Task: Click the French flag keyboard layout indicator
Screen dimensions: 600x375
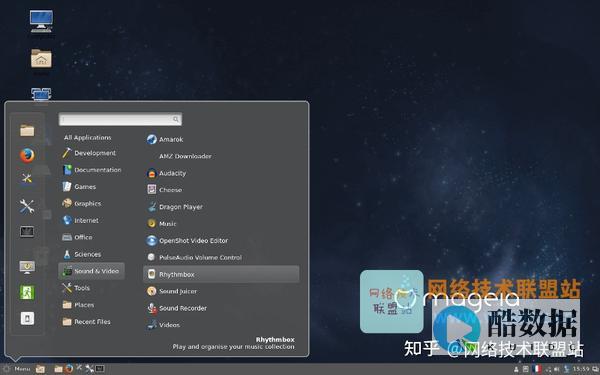Action: click(x=536, y=369)
